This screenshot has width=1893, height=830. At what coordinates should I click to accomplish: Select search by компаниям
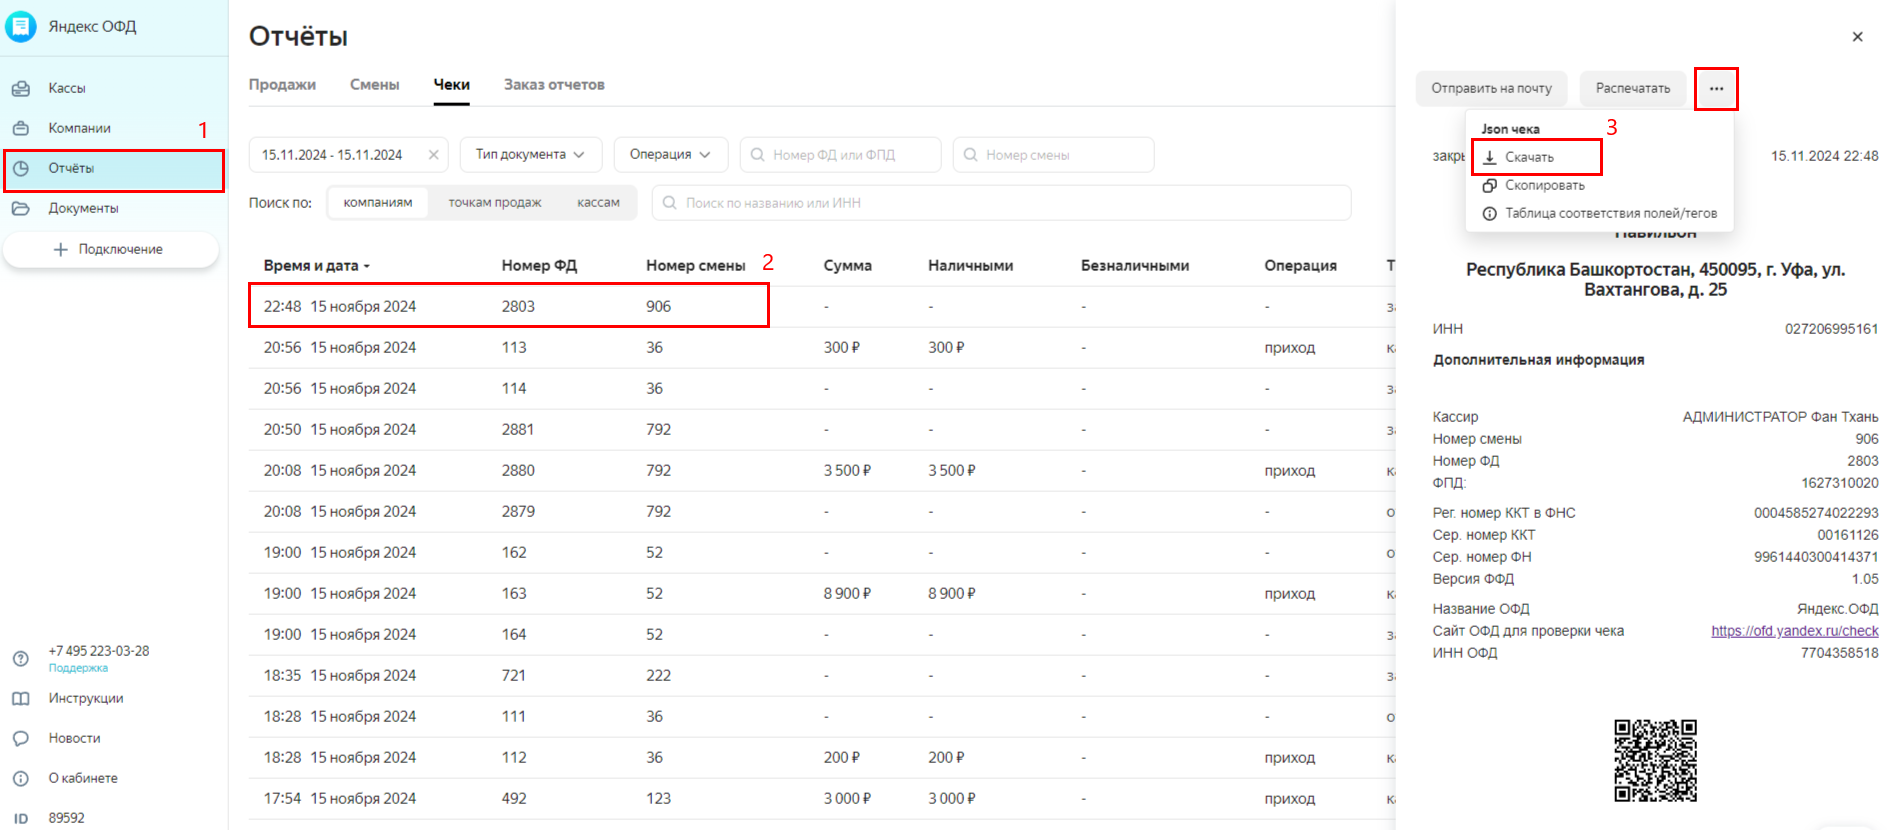(377, 203)
